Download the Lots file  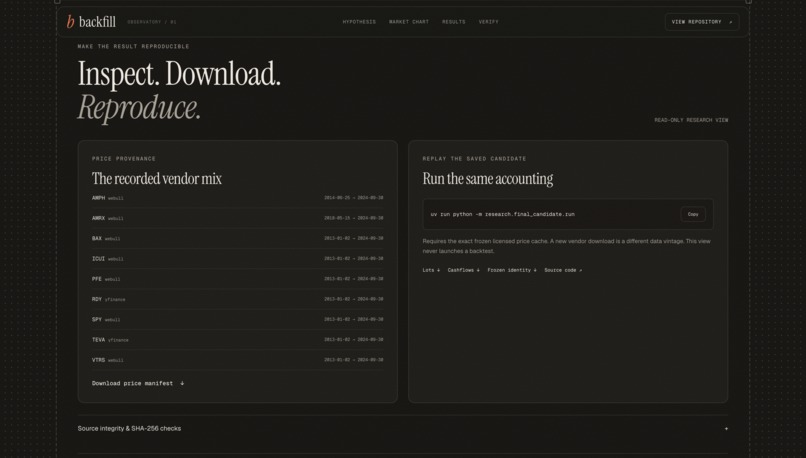pos(431,270)
